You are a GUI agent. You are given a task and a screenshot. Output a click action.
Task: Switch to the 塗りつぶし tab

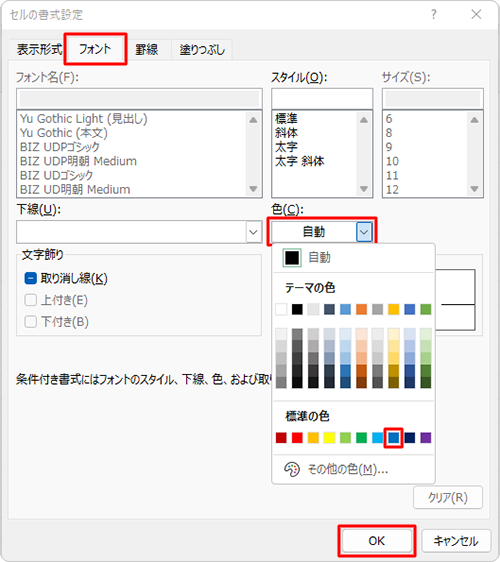pyautogui.click(x=202, y=49)
